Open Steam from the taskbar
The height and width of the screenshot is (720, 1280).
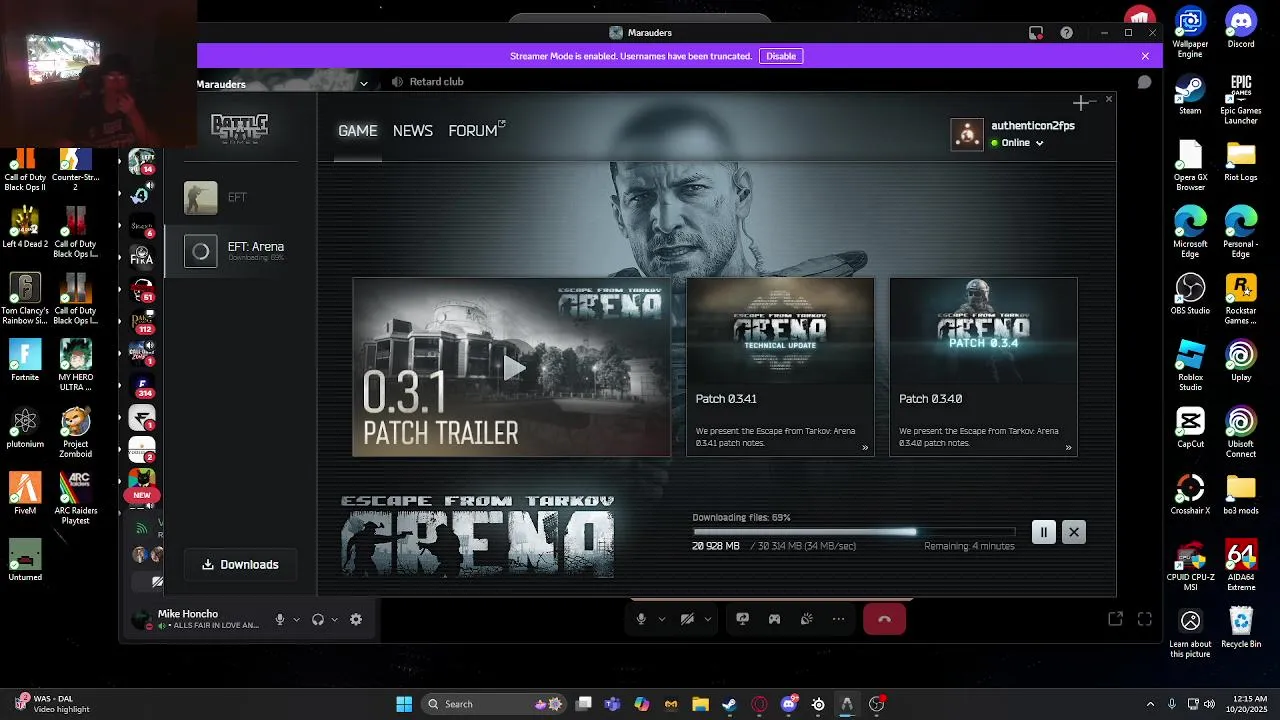point(729,704)
